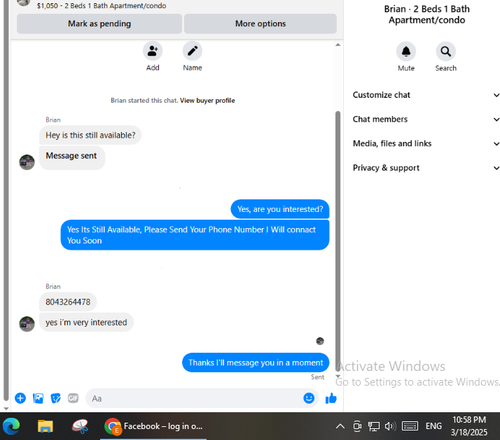Click the volume speaker icon
Image resolution: width=500 pixels, height=440 pixels.
[x=390, y=426]
